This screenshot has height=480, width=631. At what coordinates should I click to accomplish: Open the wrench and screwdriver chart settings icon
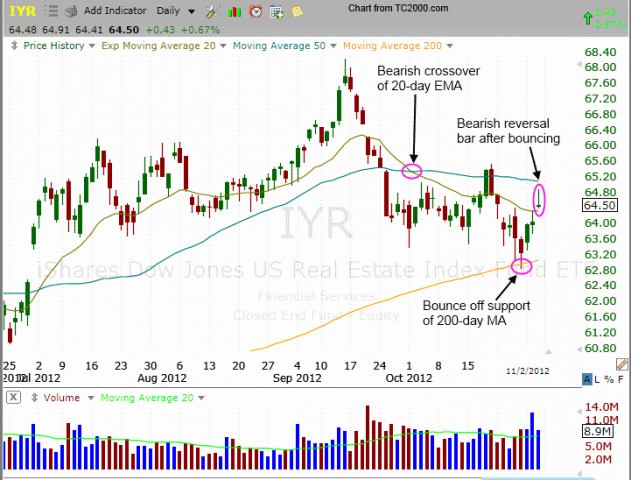click(213, 11)
